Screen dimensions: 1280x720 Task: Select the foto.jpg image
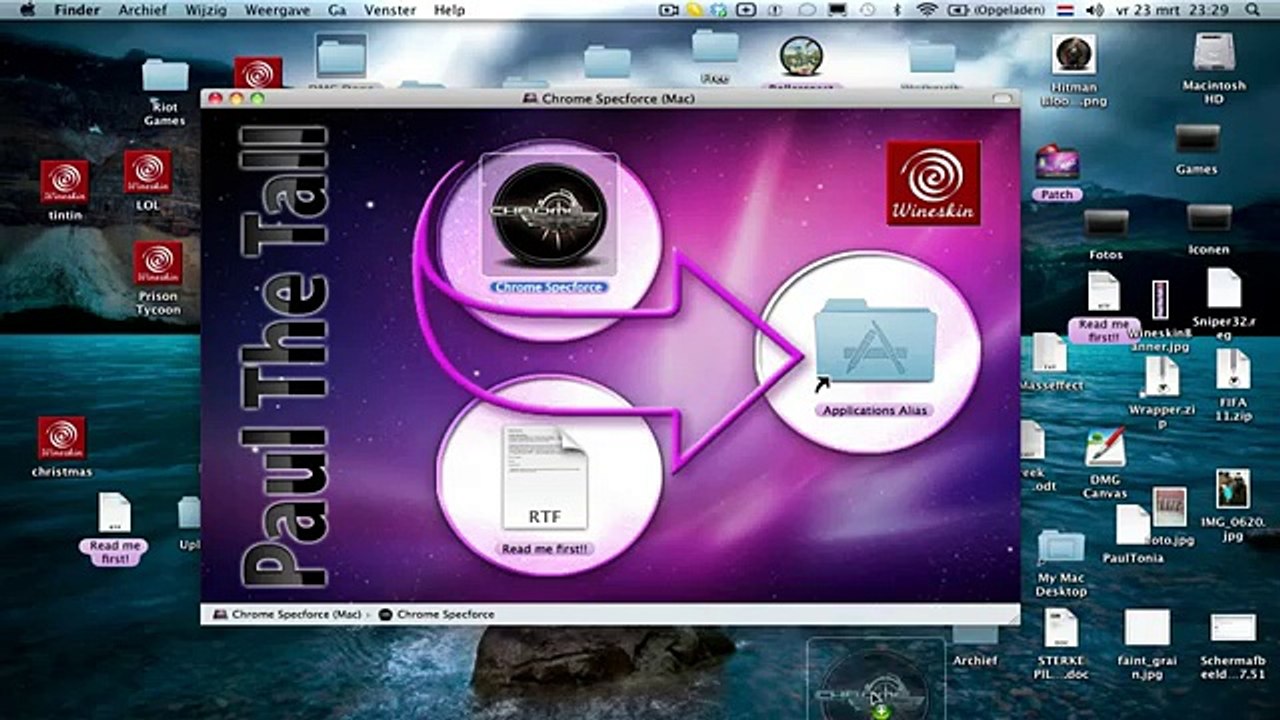coord(1169,507)
